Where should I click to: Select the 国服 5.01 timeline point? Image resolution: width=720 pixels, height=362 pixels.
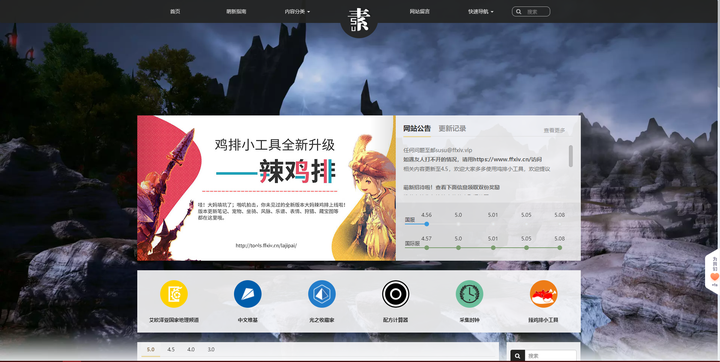tap(493, 224)
